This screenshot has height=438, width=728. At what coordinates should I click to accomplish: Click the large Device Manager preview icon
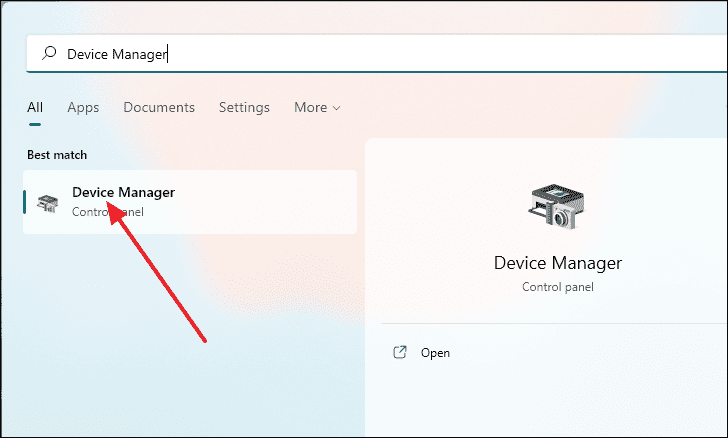pyautogui.click(x=557, y=206)
